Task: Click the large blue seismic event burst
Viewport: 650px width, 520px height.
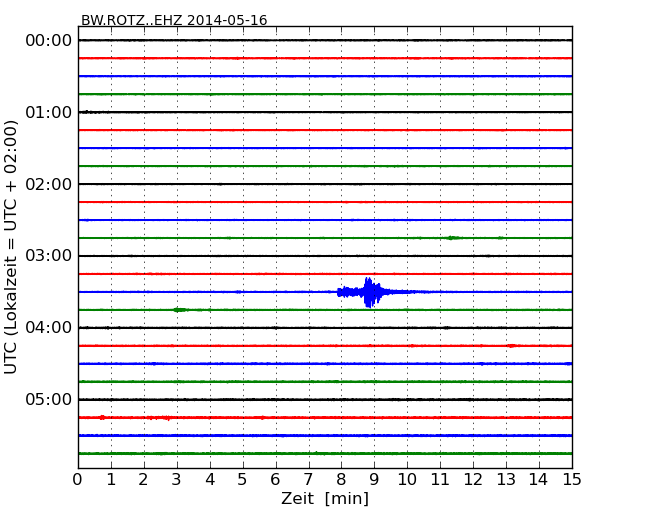Action: click(x=369, y=292)
